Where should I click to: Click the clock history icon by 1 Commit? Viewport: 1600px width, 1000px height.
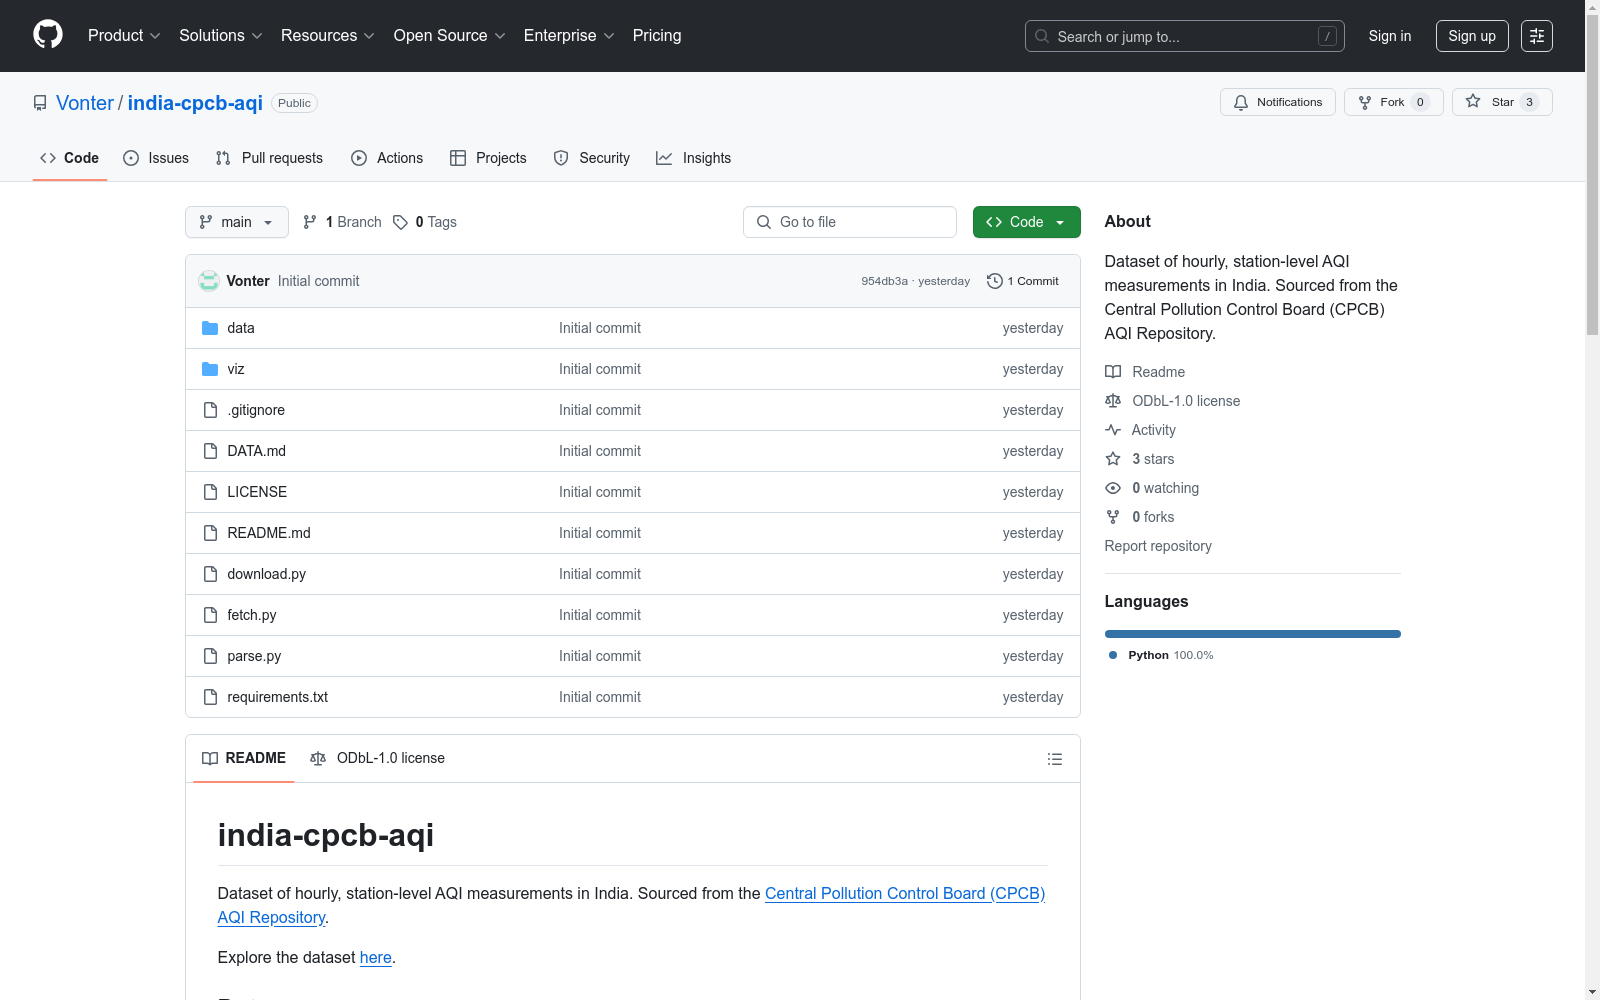coord(994,281)
